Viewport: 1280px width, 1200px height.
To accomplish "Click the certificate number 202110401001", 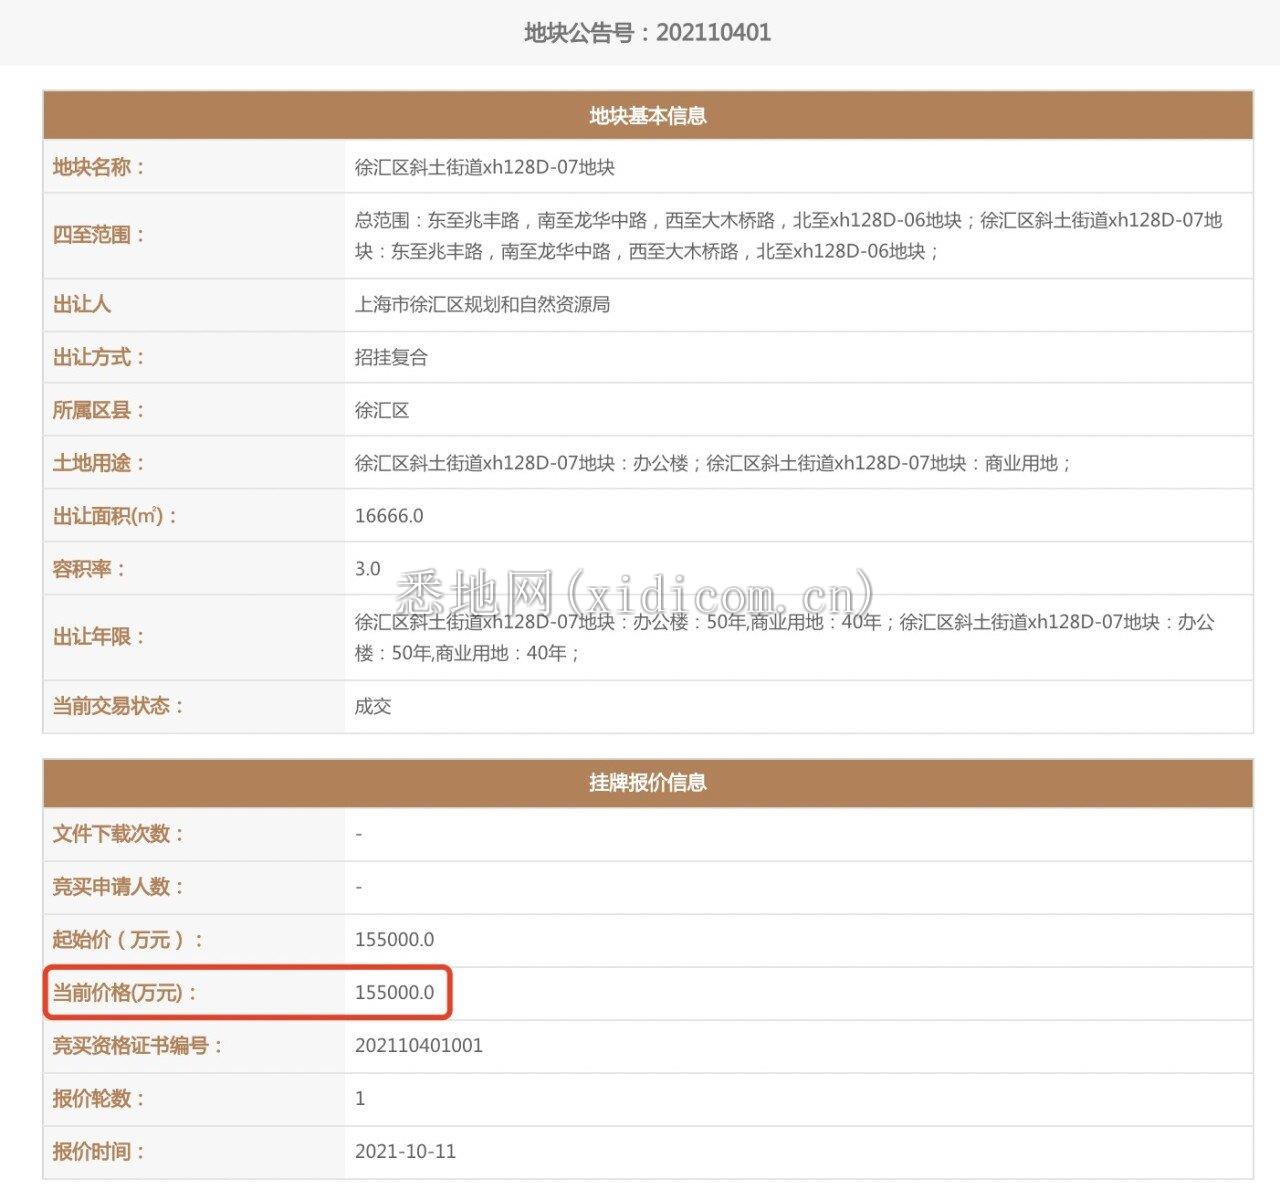I will 418,1046.
